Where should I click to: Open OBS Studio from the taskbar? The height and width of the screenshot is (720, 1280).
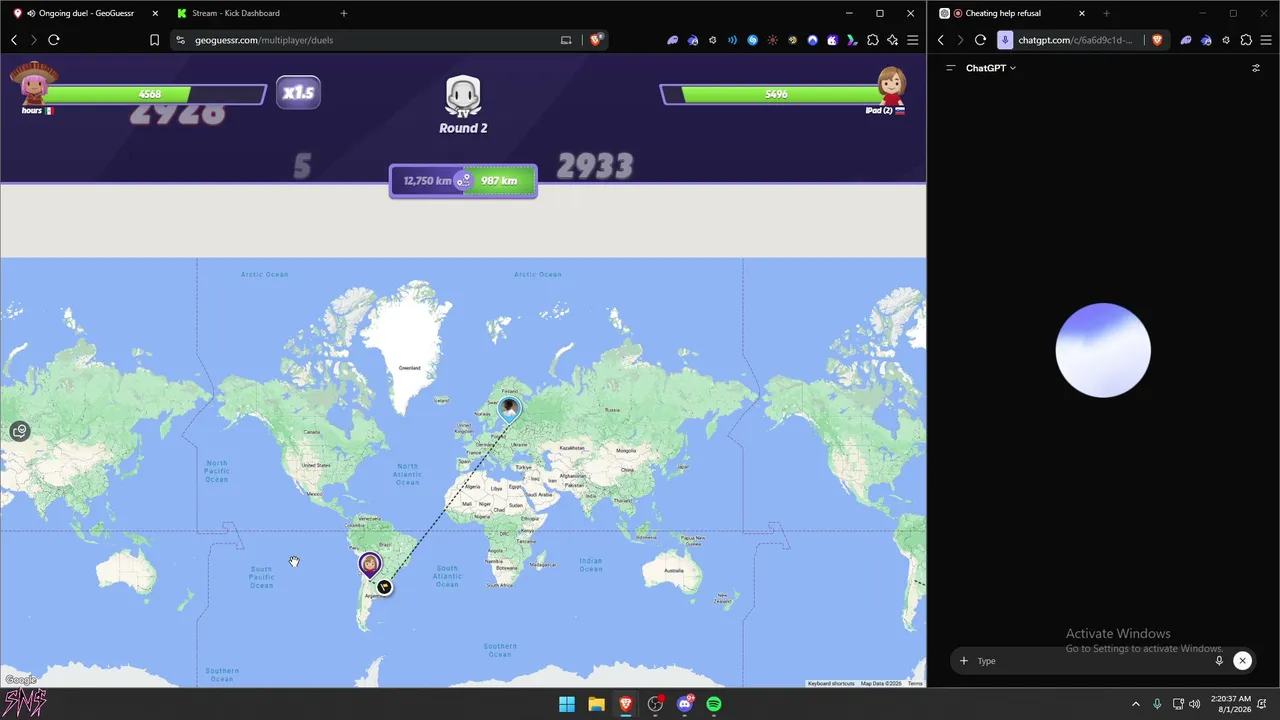point(655,704)
